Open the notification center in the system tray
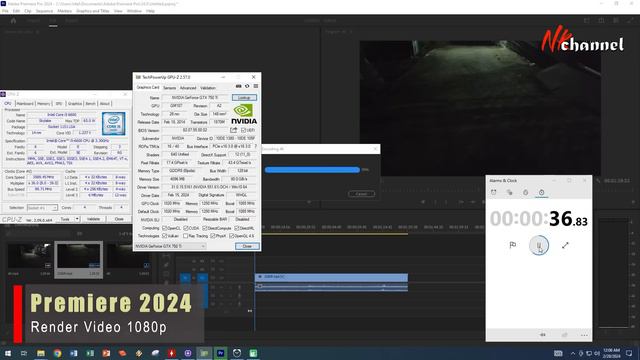 629,353
